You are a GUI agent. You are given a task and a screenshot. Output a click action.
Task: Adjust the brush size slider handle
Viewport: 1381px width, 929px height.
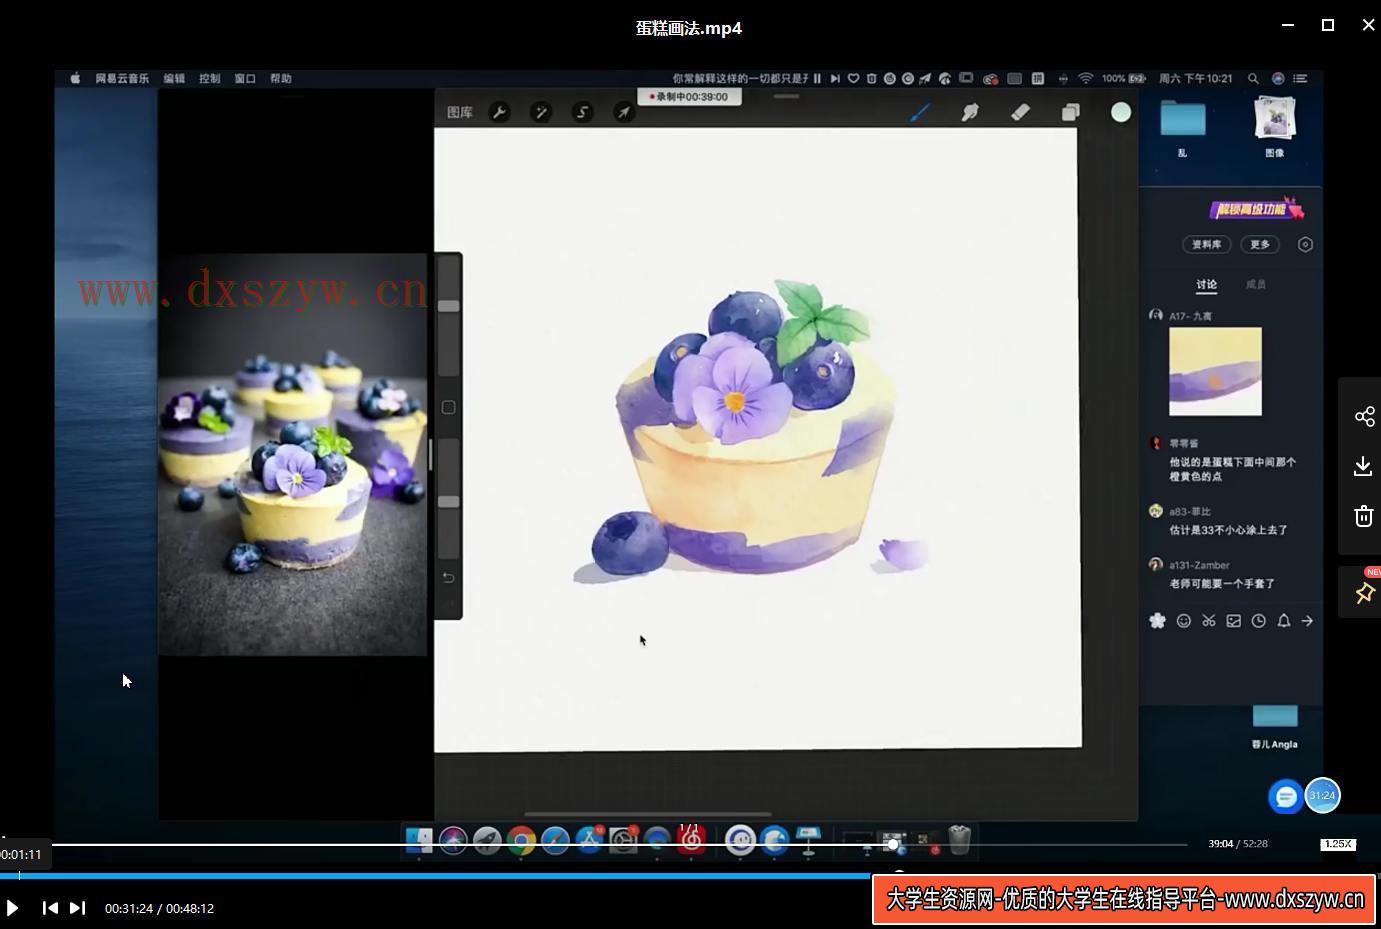449,306
